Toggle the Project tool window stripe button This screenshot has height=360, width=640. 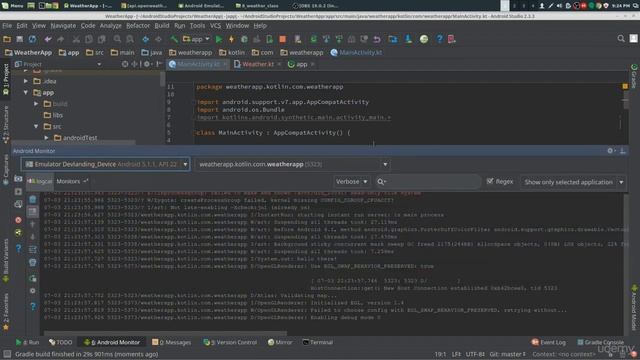(6, 79)
